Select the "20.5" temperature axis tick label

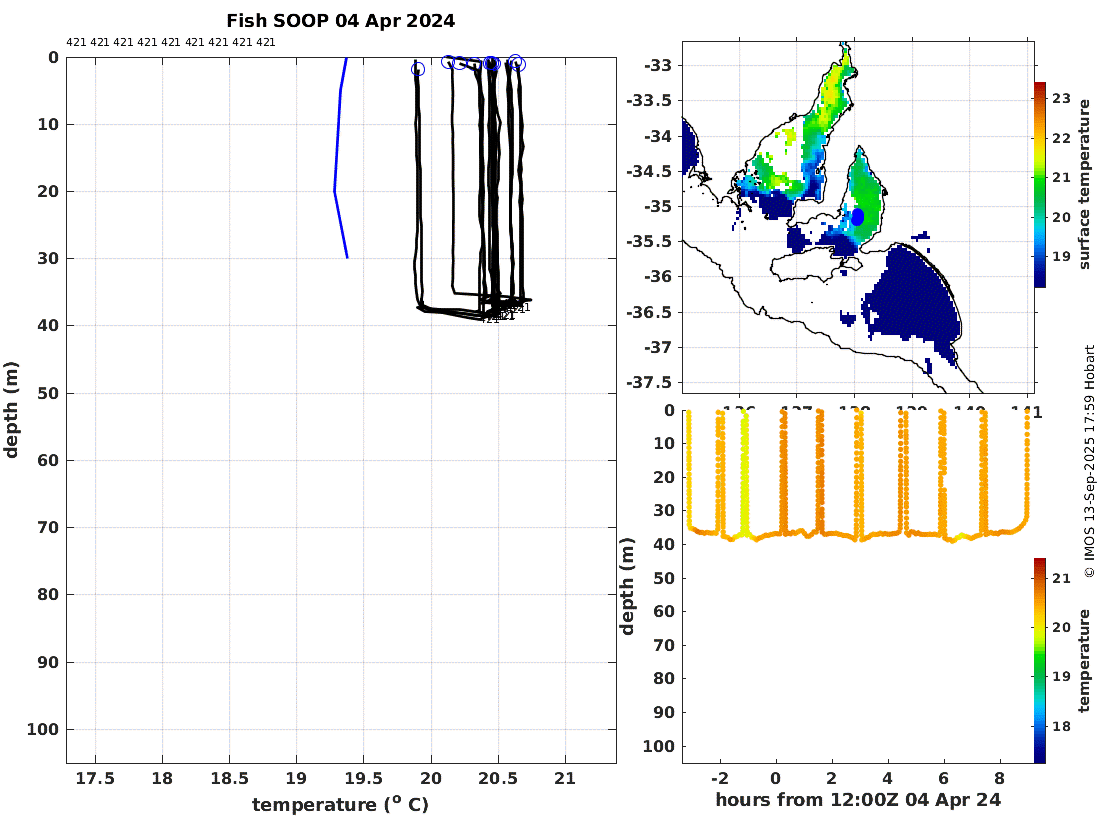pos(497,778)
